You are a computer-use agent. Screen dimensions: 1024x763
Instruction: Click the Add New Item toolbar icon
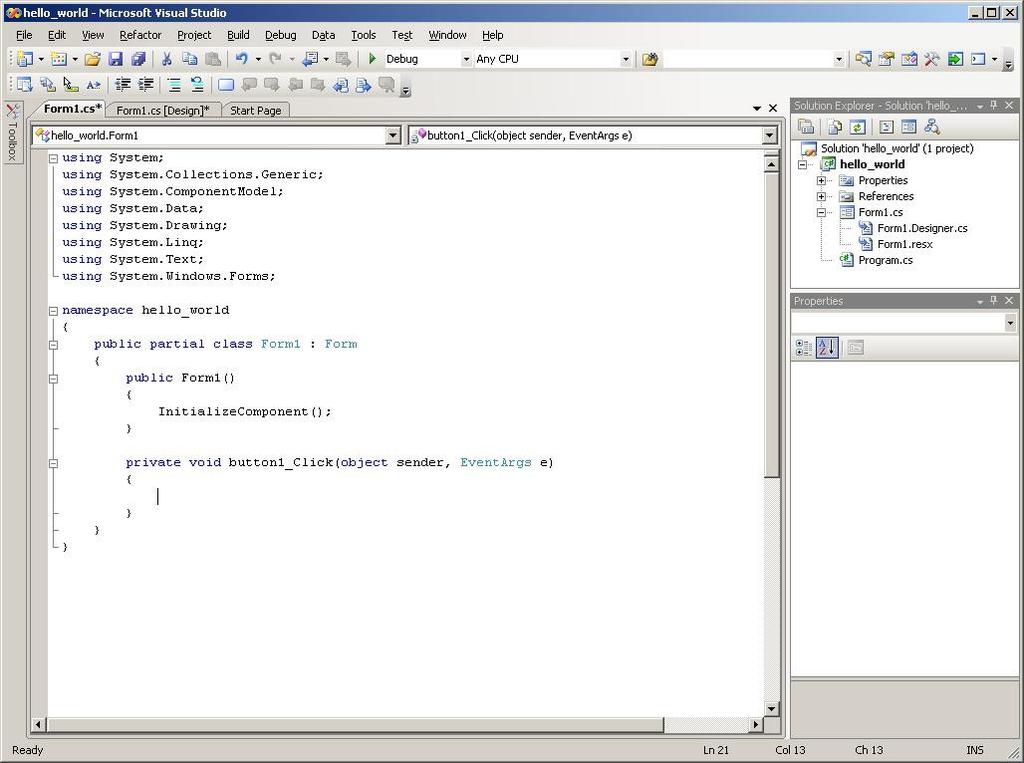pos(59,59)
